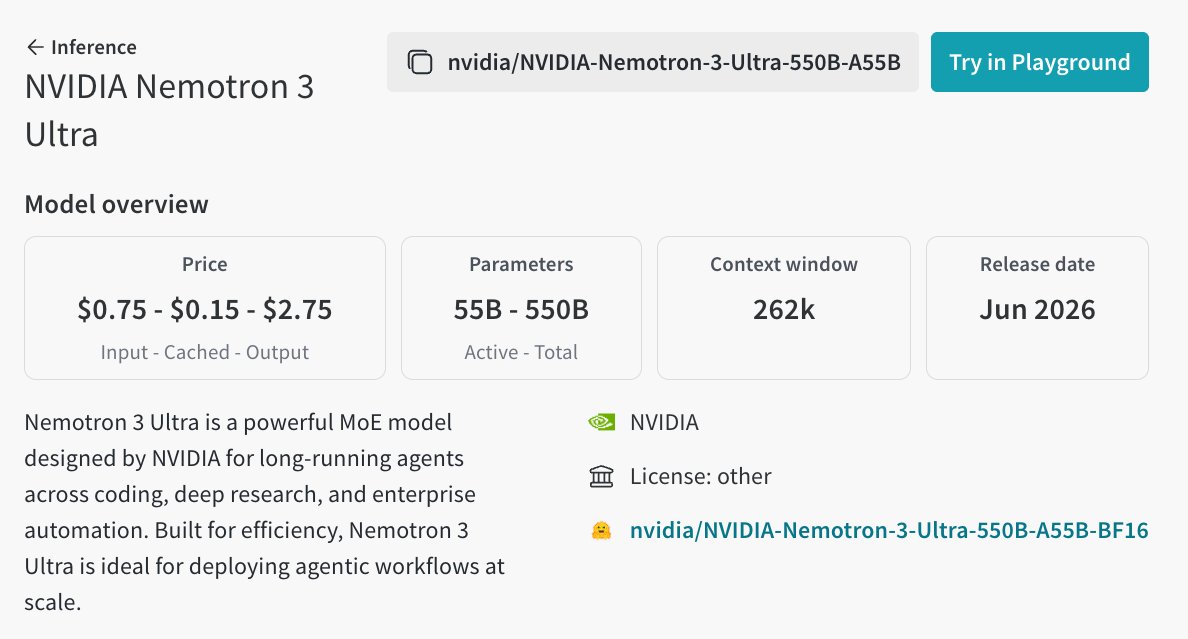The width and height of the screenshot is (1188, 639).
Task: Click the Context window label
Action: pos(784,264)
